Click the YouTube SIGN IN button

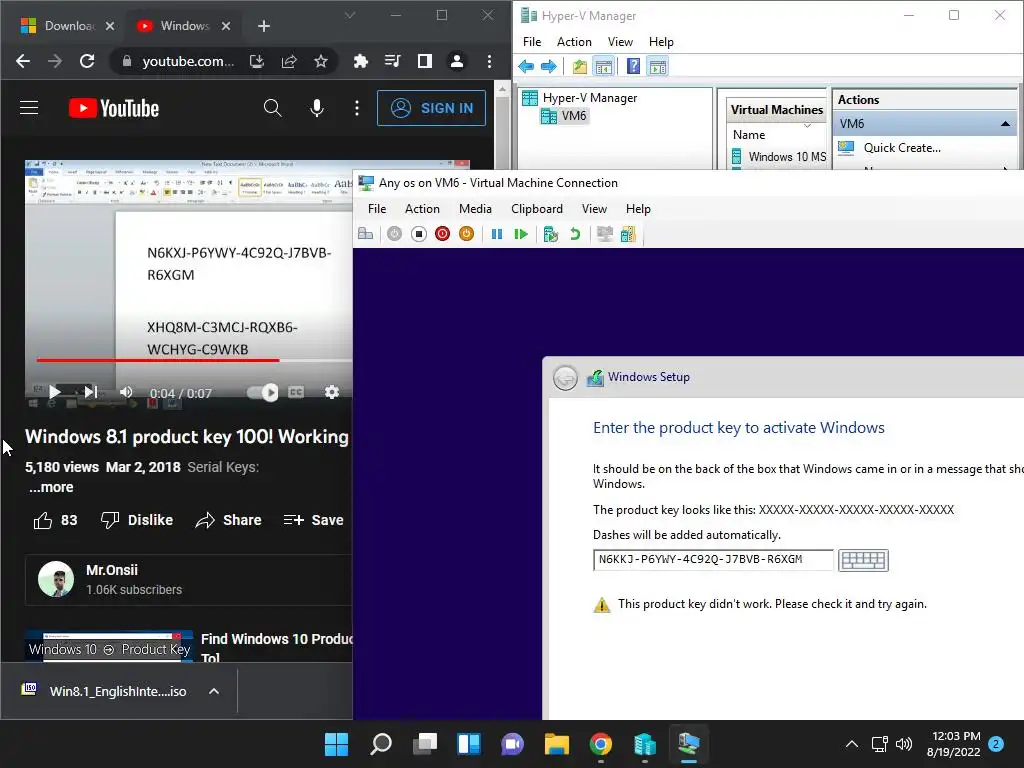(432, 108)
